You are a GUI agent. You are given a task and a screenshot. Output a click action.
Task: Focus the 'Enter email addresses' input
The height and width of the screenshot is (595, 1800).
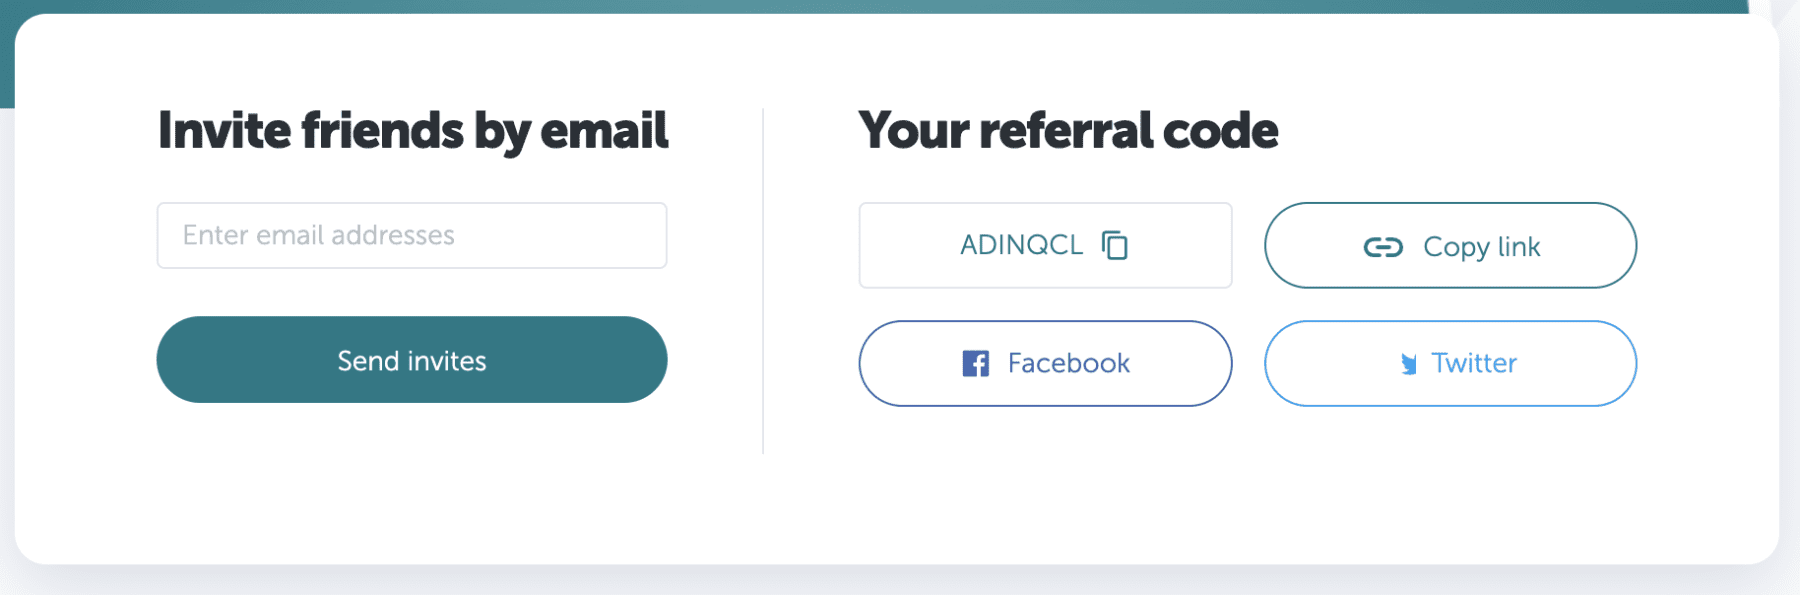411,235
